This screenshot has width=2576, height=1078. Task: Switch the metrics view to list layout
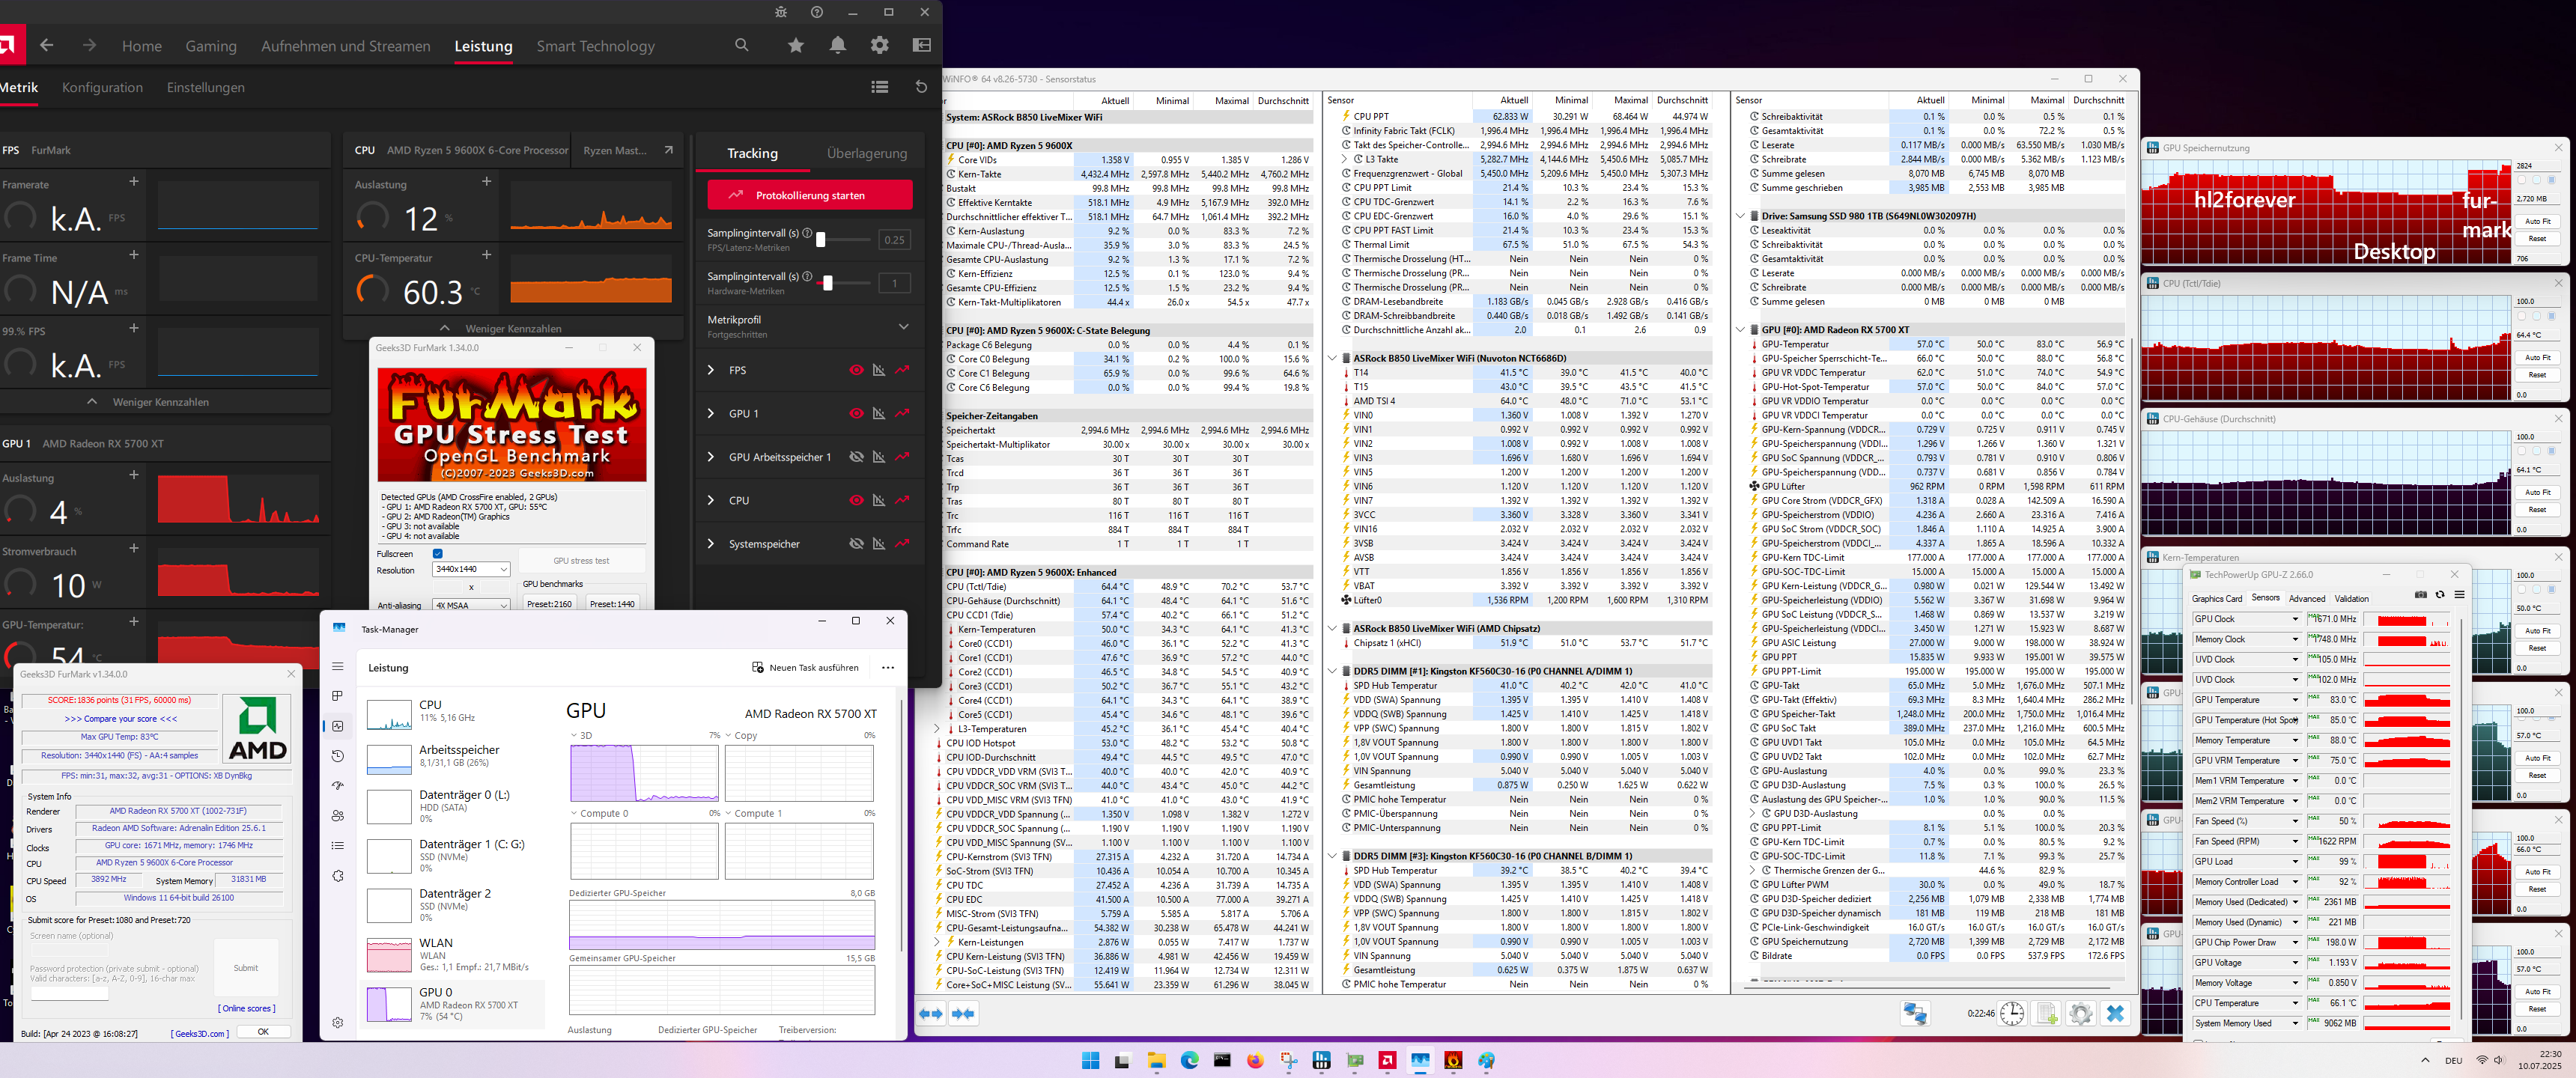880,87
